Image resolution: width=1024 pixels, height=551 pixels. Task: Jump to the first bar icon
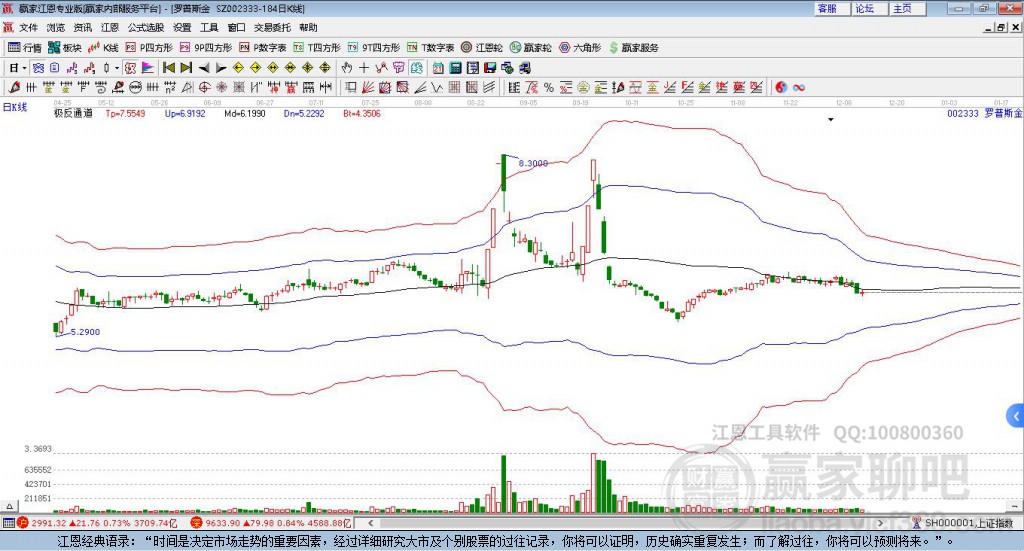tap(168, 68)
